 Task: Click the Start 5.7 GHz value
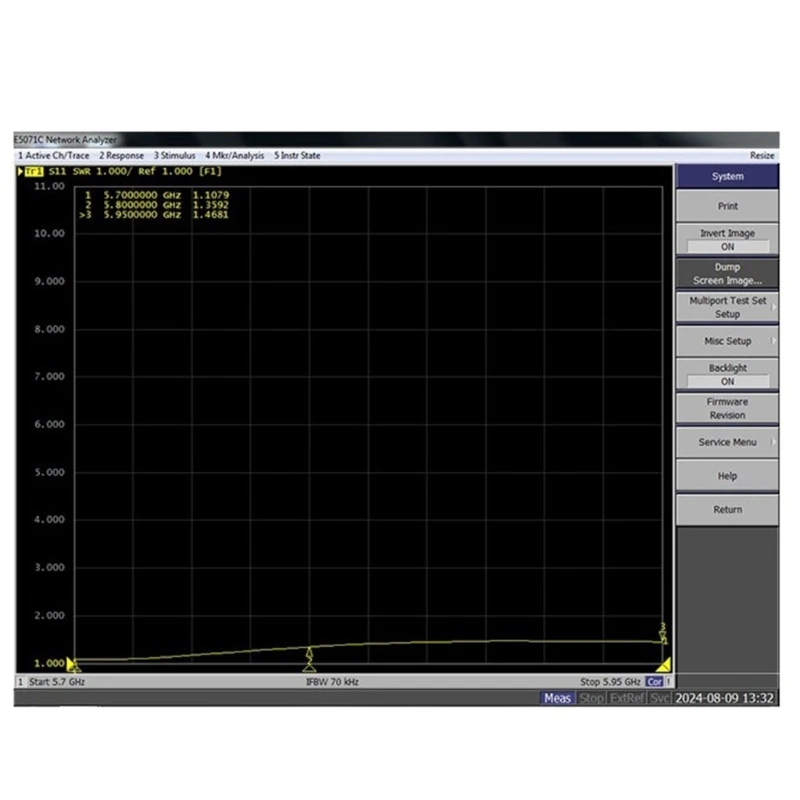pyautogui.click(x=57, y=682)
